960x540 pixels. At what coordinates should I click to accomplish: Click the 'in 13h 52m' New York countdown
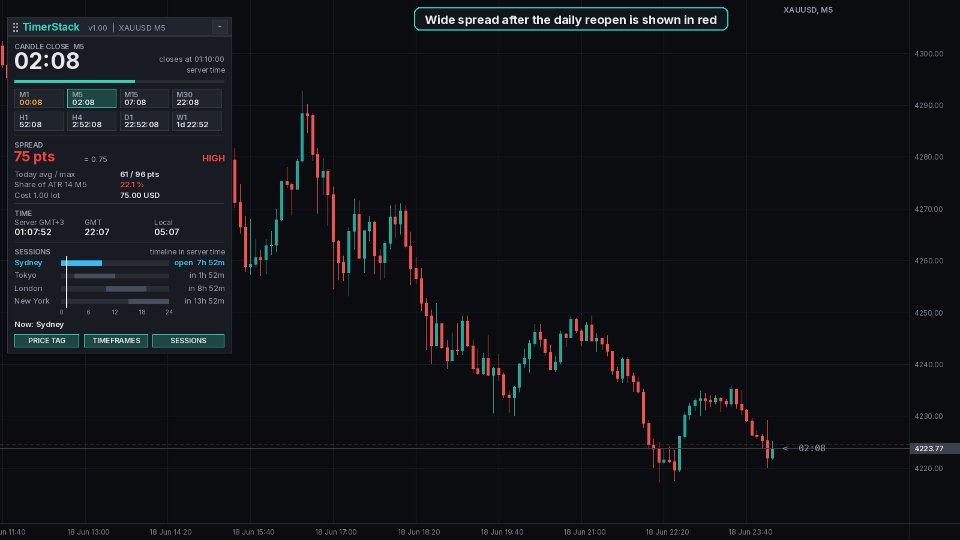pos(204,301)
